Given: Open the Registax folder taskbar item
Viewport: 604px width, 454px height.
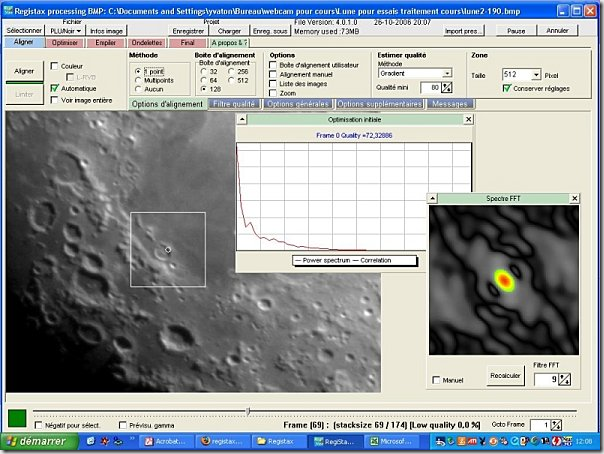Looking at the screenshot, I should (279, 441).
